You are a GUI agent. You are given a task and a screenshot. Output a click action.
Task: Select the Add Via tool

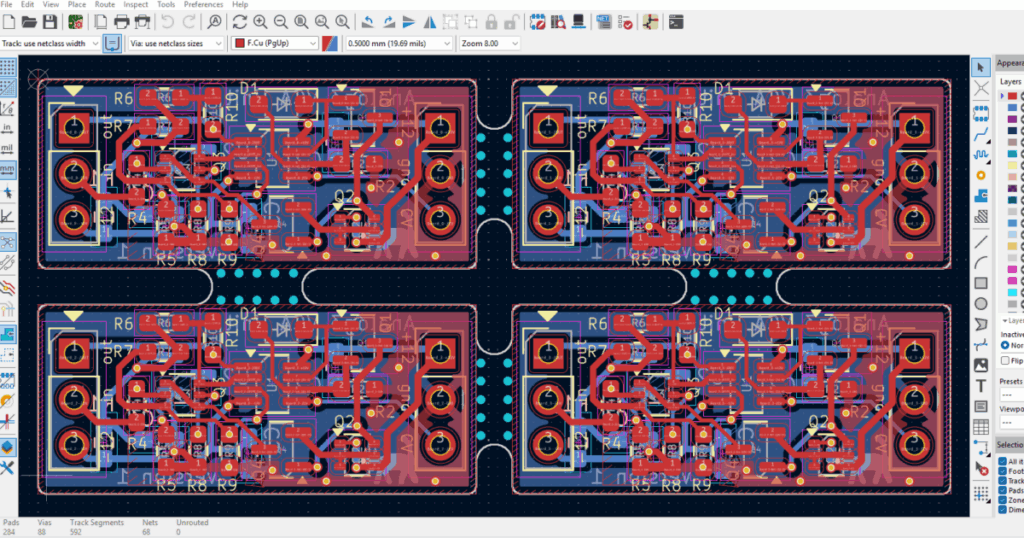(981, 175)
